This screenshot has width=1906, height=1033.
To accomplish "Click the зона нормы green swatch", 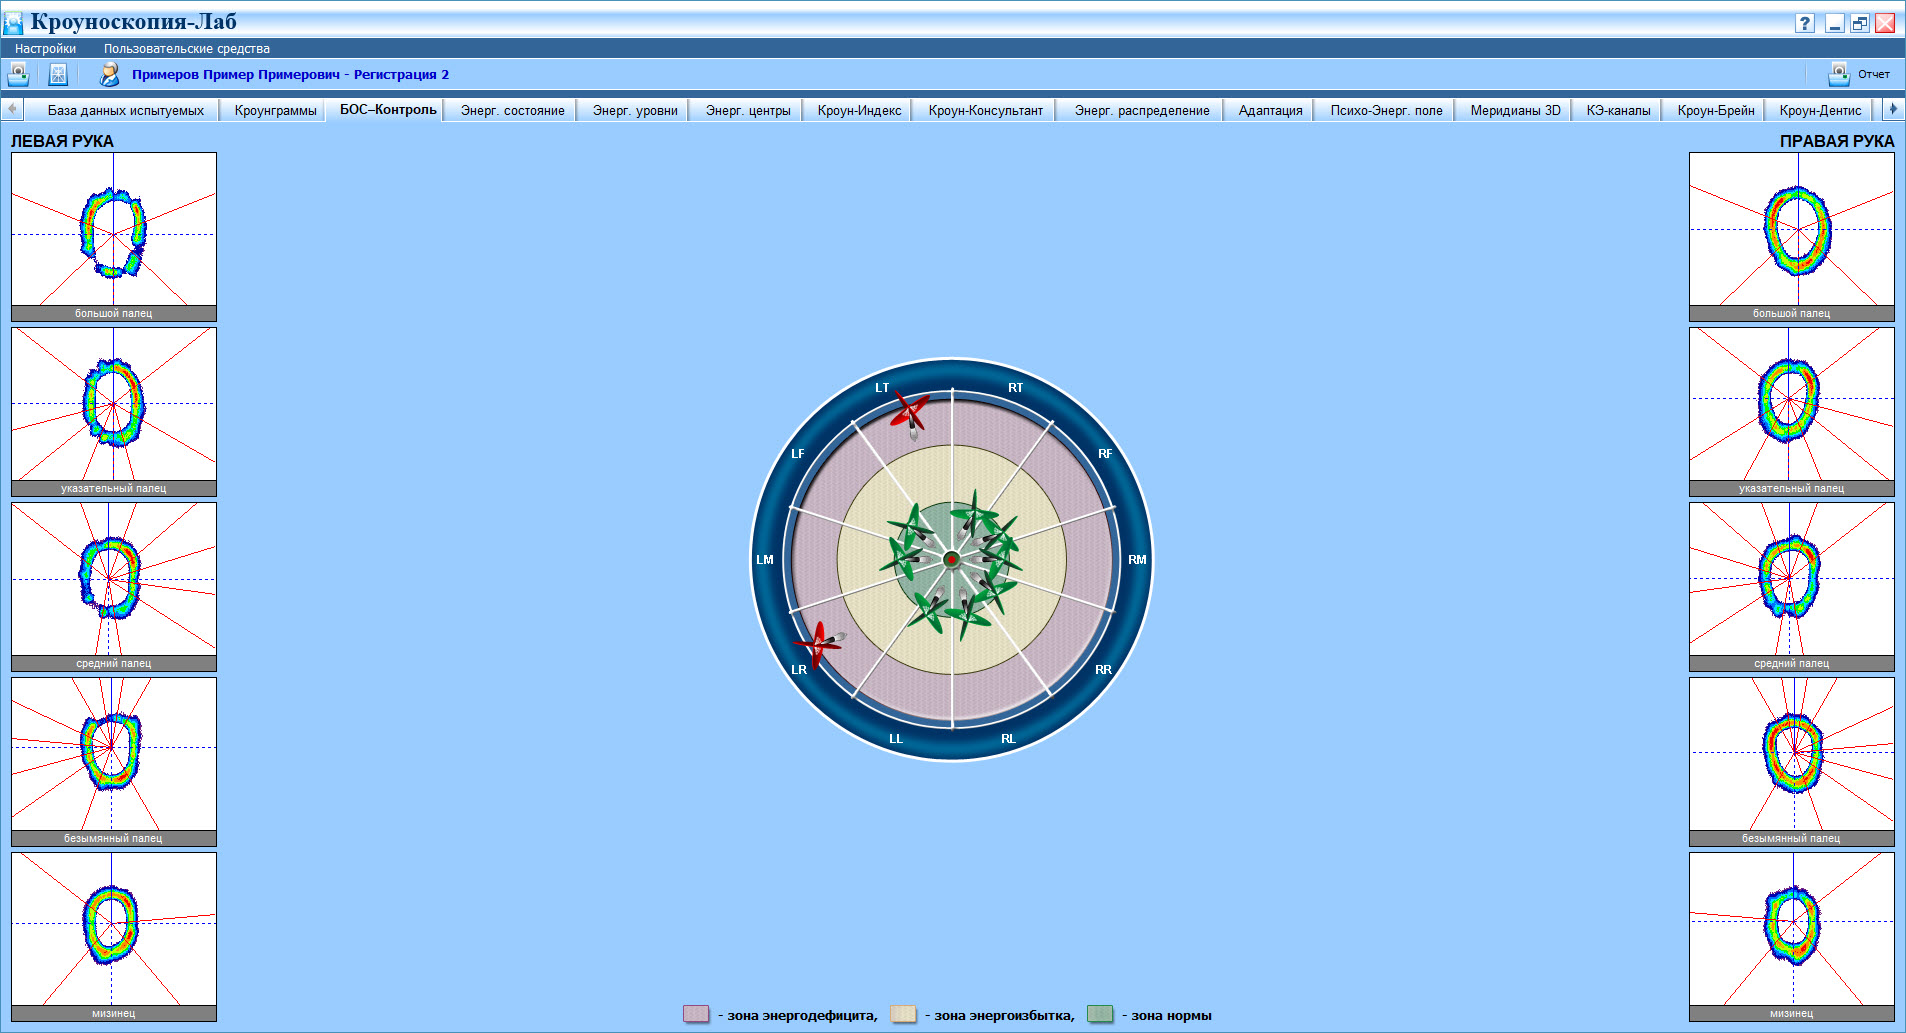I will 1100,1014.
